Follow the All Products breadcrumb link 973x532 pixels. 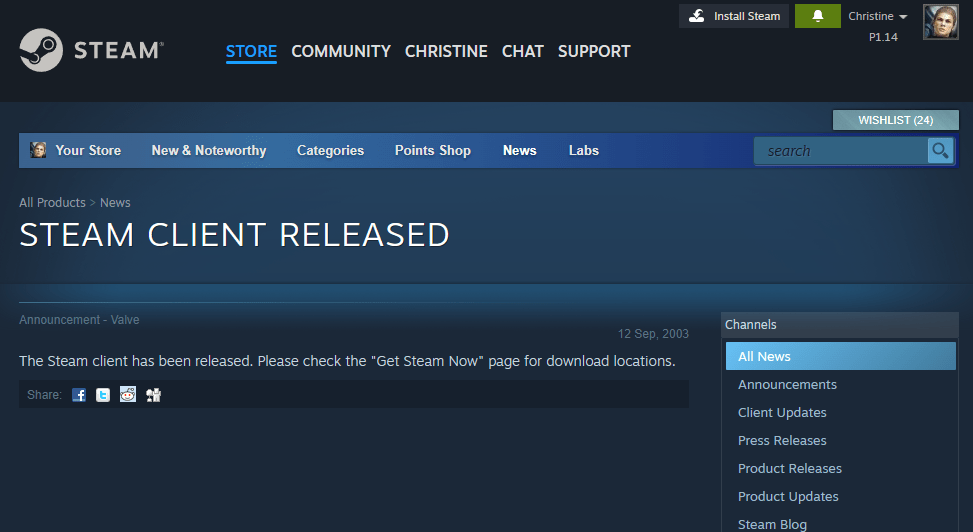pyautogui.click(x=52, y=202)
